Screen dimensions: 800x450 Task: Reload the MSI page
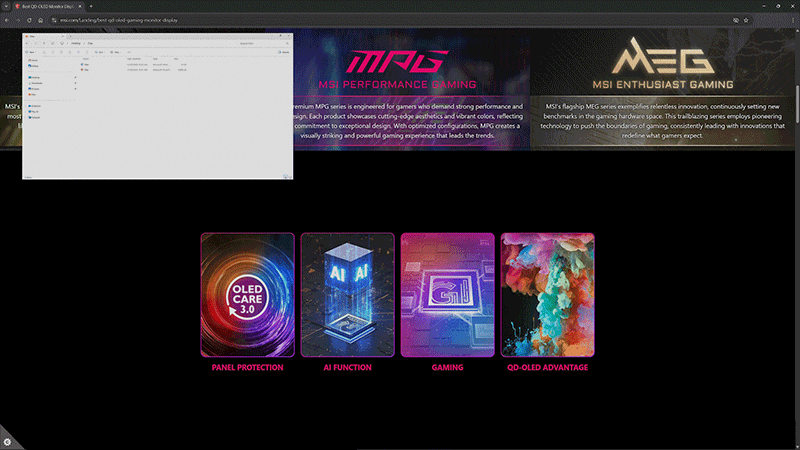pos(29,20)
